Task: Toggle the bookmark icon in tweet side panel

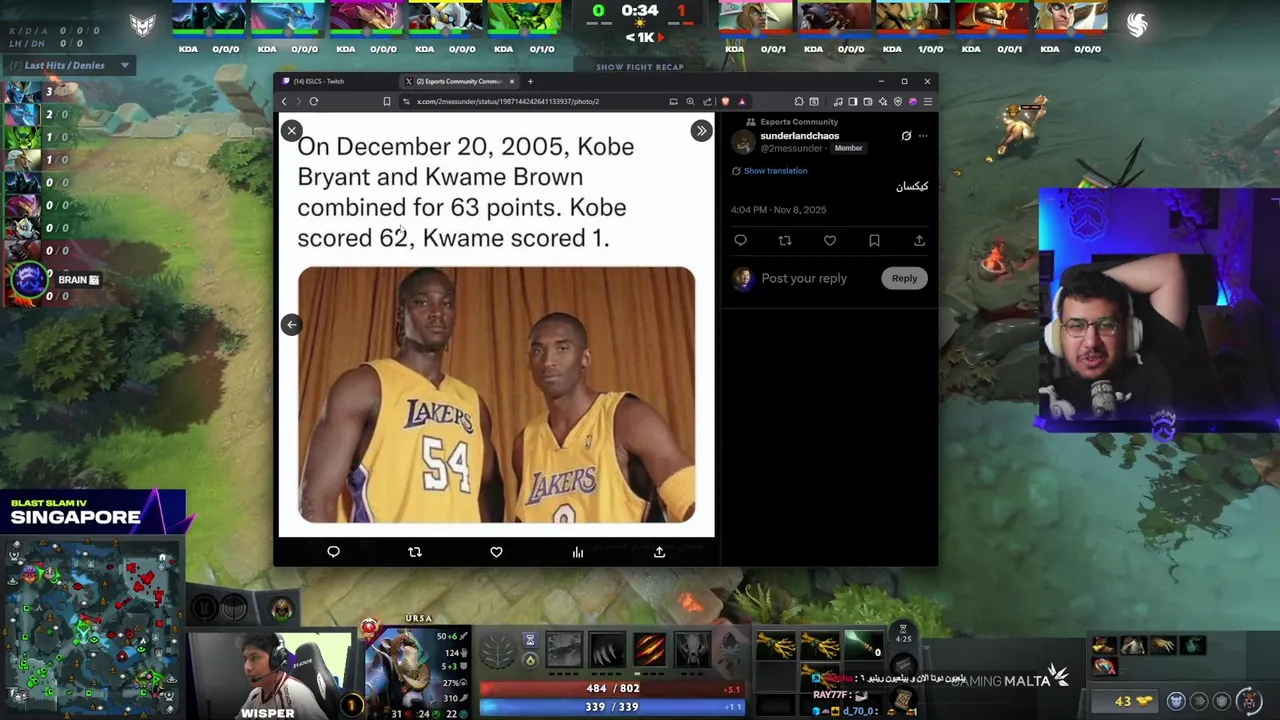Action: [874, 241]
